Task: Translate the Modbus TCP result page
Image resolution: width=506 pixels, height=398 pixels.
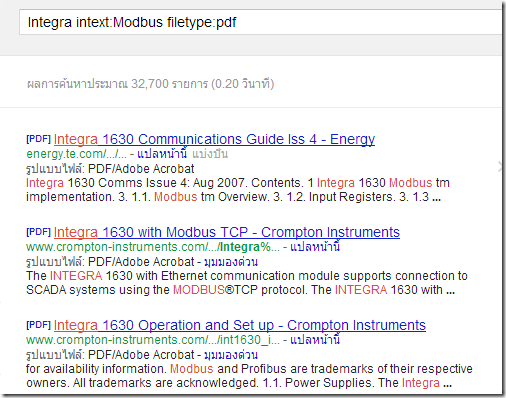Action: (315, 247)
